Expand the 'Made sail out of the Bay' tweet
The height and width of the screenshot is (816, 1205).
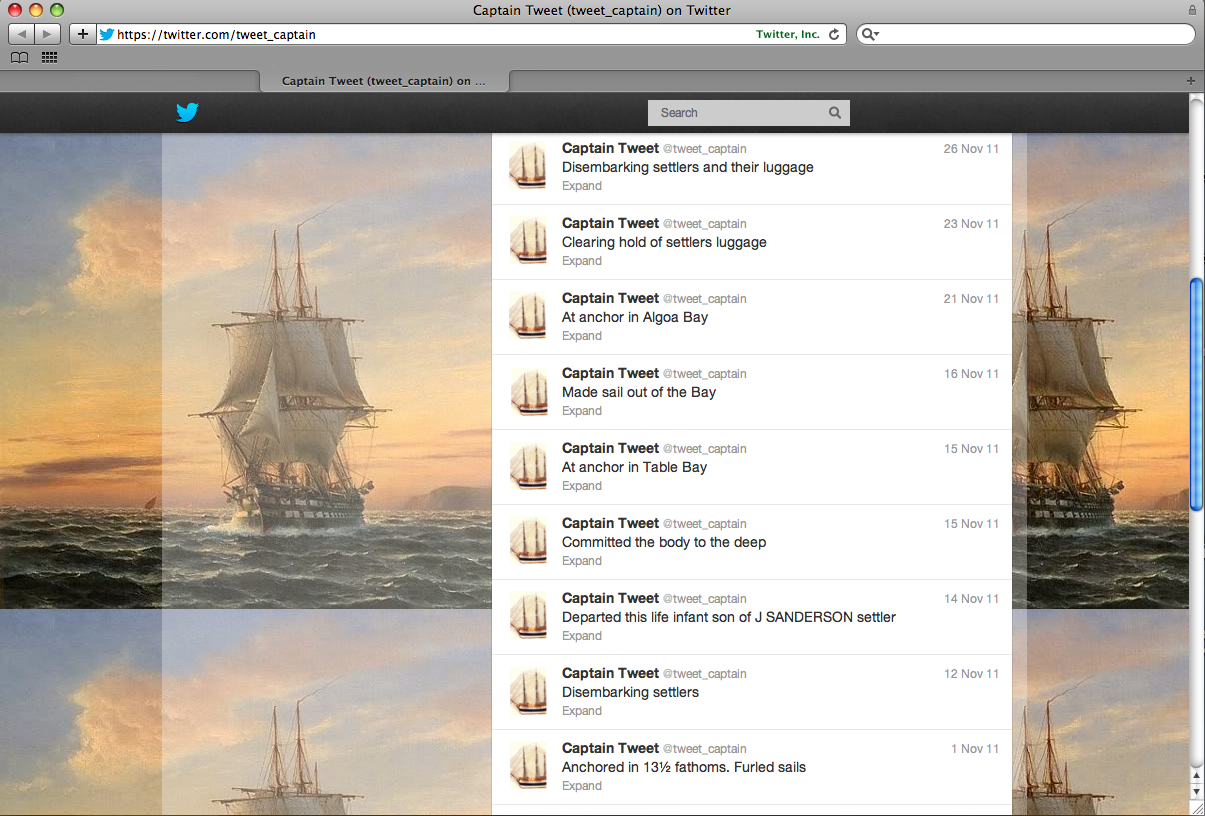click(582, 411)
